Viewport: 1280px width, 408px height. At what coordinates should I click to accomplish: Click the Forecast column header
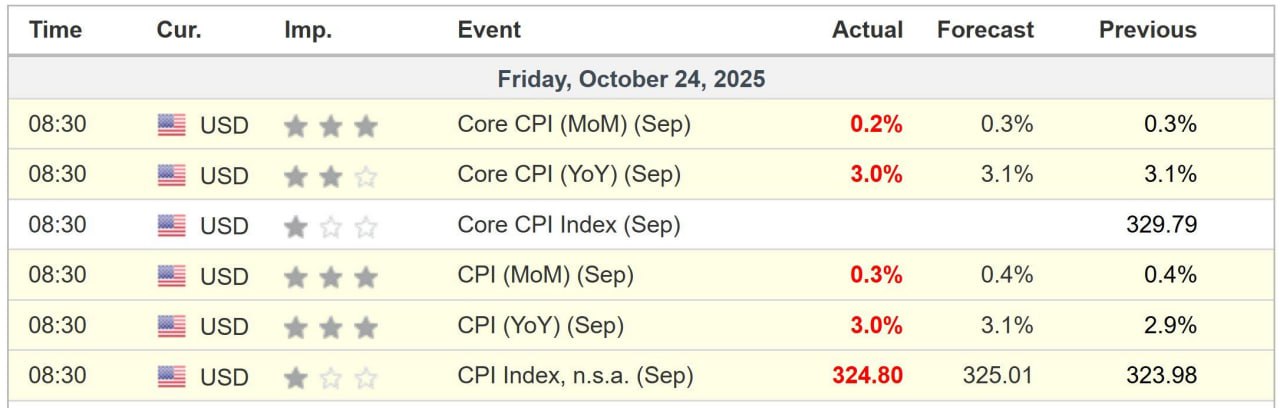pyautogui.click(x=985, y=30)
